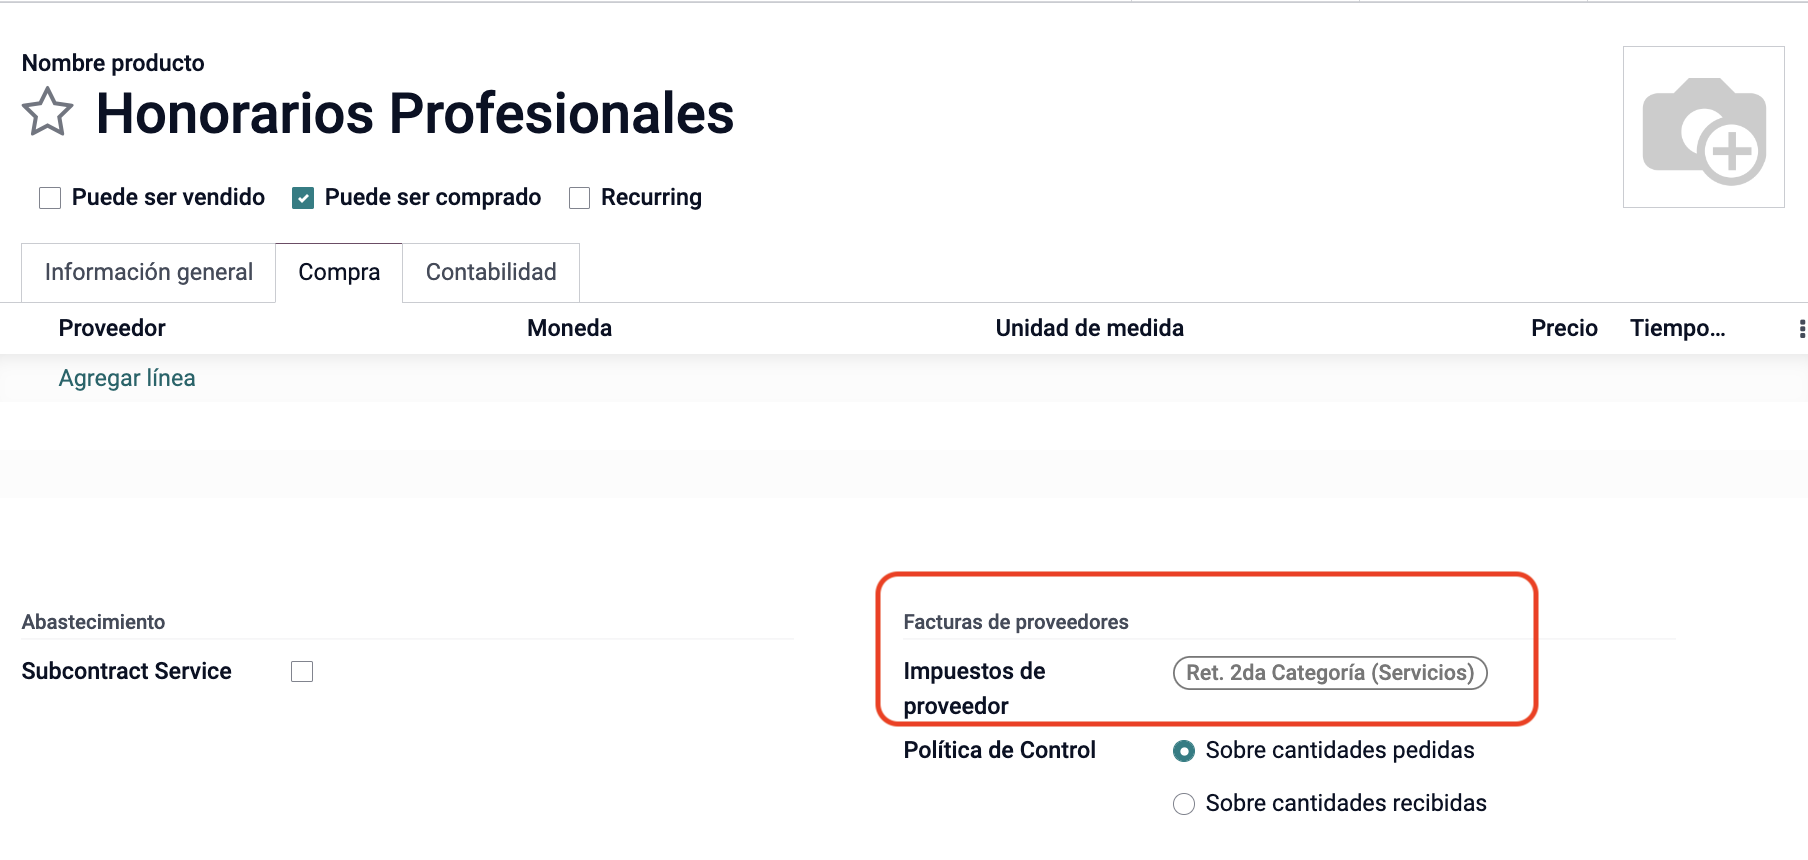The width and height of the screenshot is (1808, 860).
Task: Sort by Unidad de medida column
Action: [x=1090, y=328]
